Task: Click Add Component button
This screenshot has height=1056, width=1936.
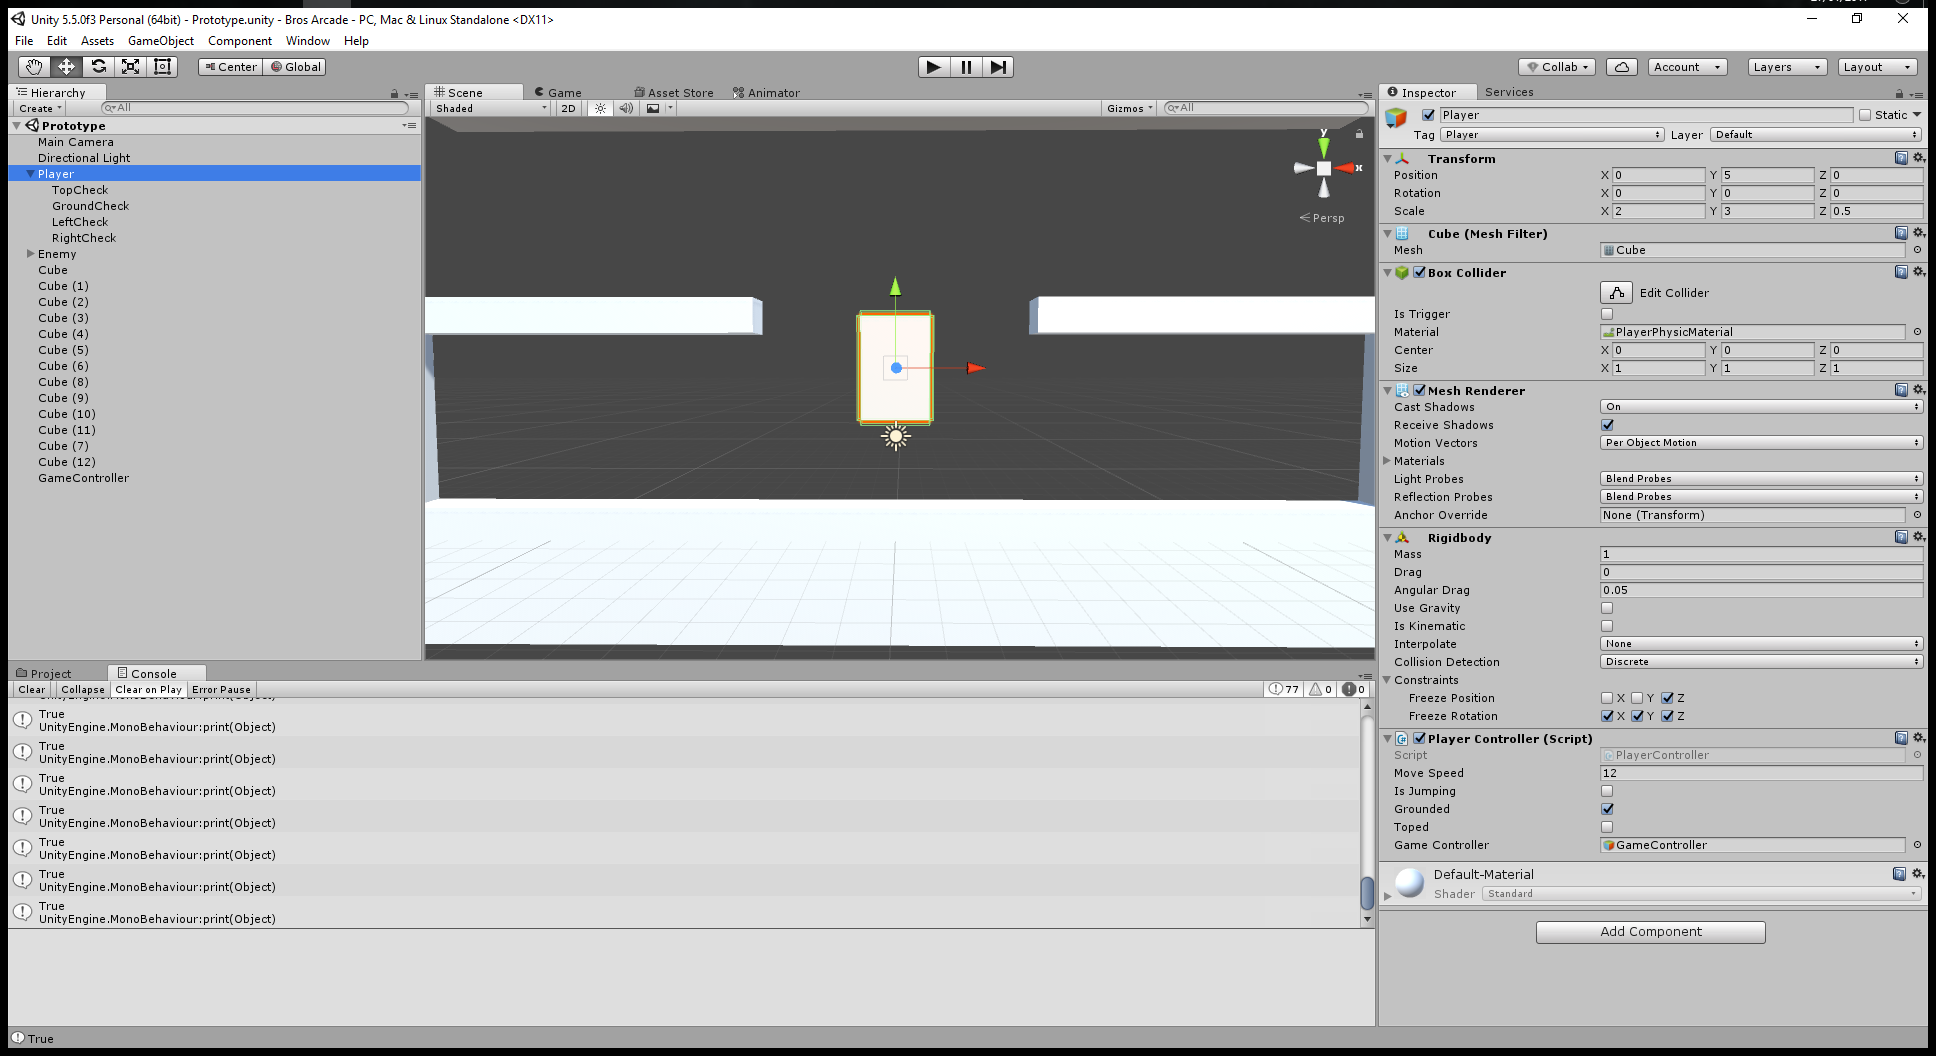Action: pos(1651,932)
